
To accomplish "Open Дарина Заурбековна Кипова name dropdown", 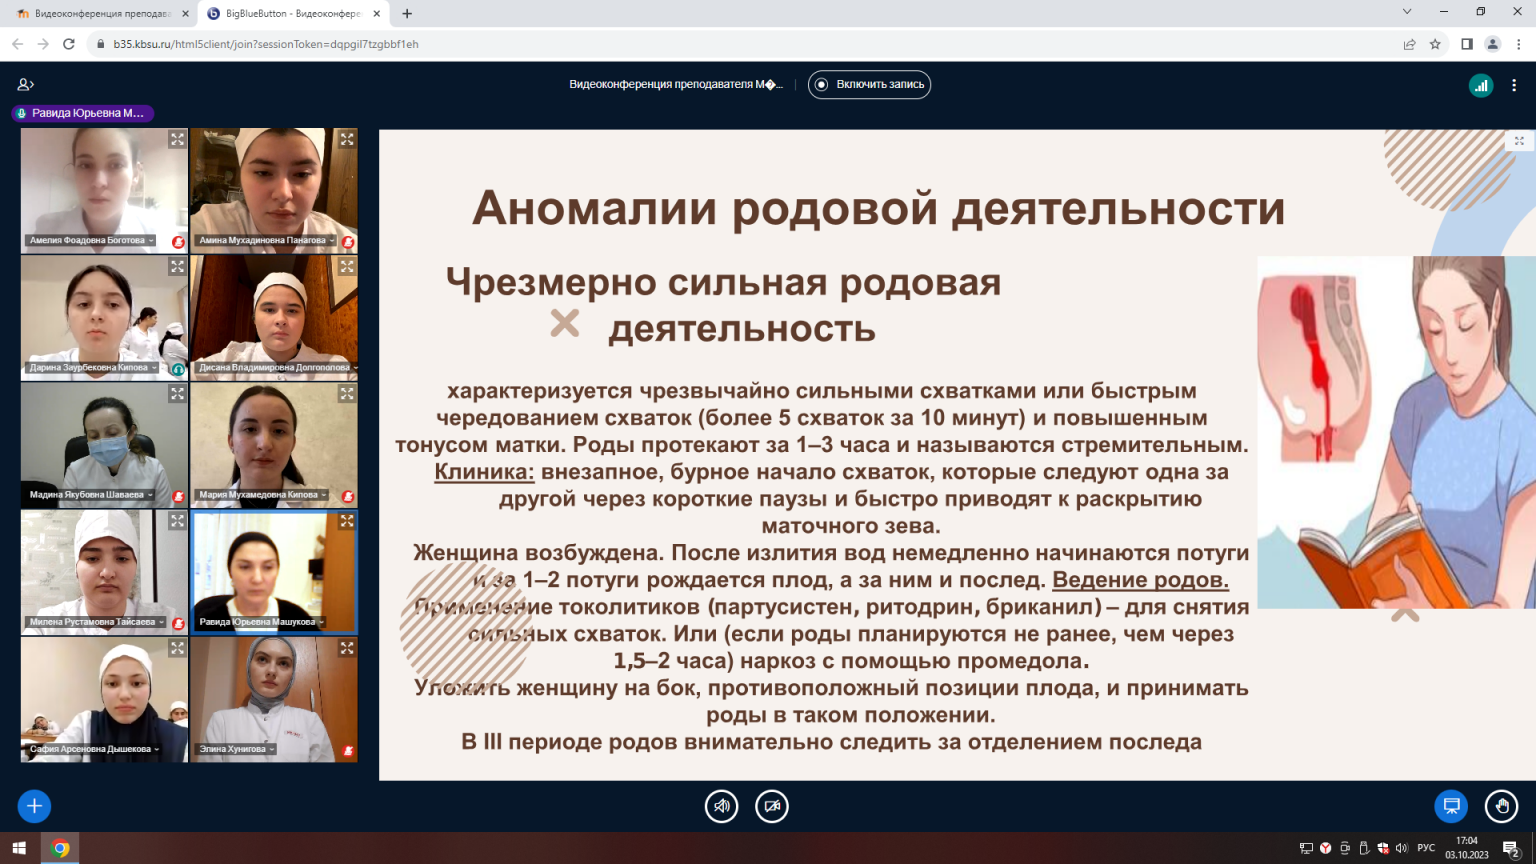I will pos(92,368).
